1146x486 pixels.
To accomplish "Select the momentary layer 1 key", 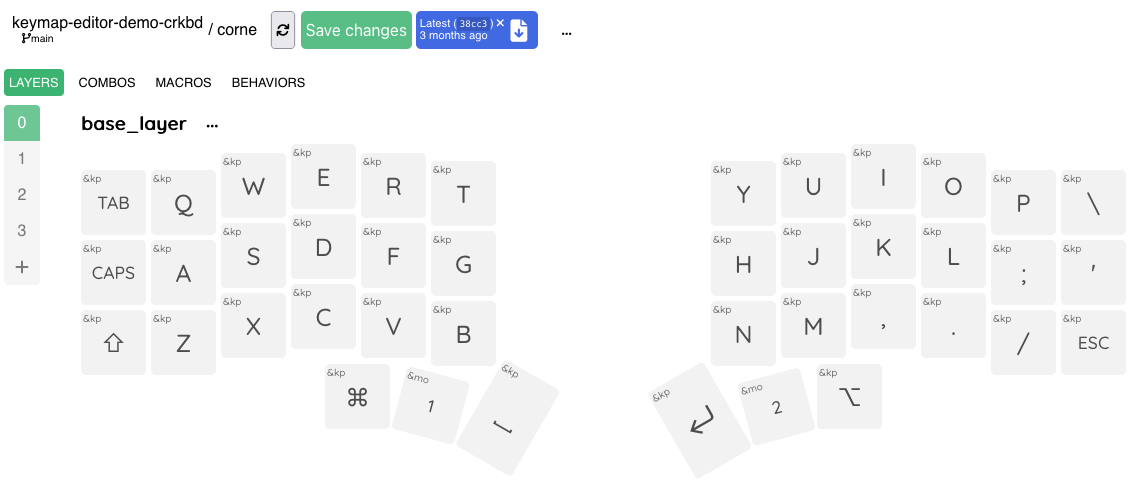I will tap(430, 406).
